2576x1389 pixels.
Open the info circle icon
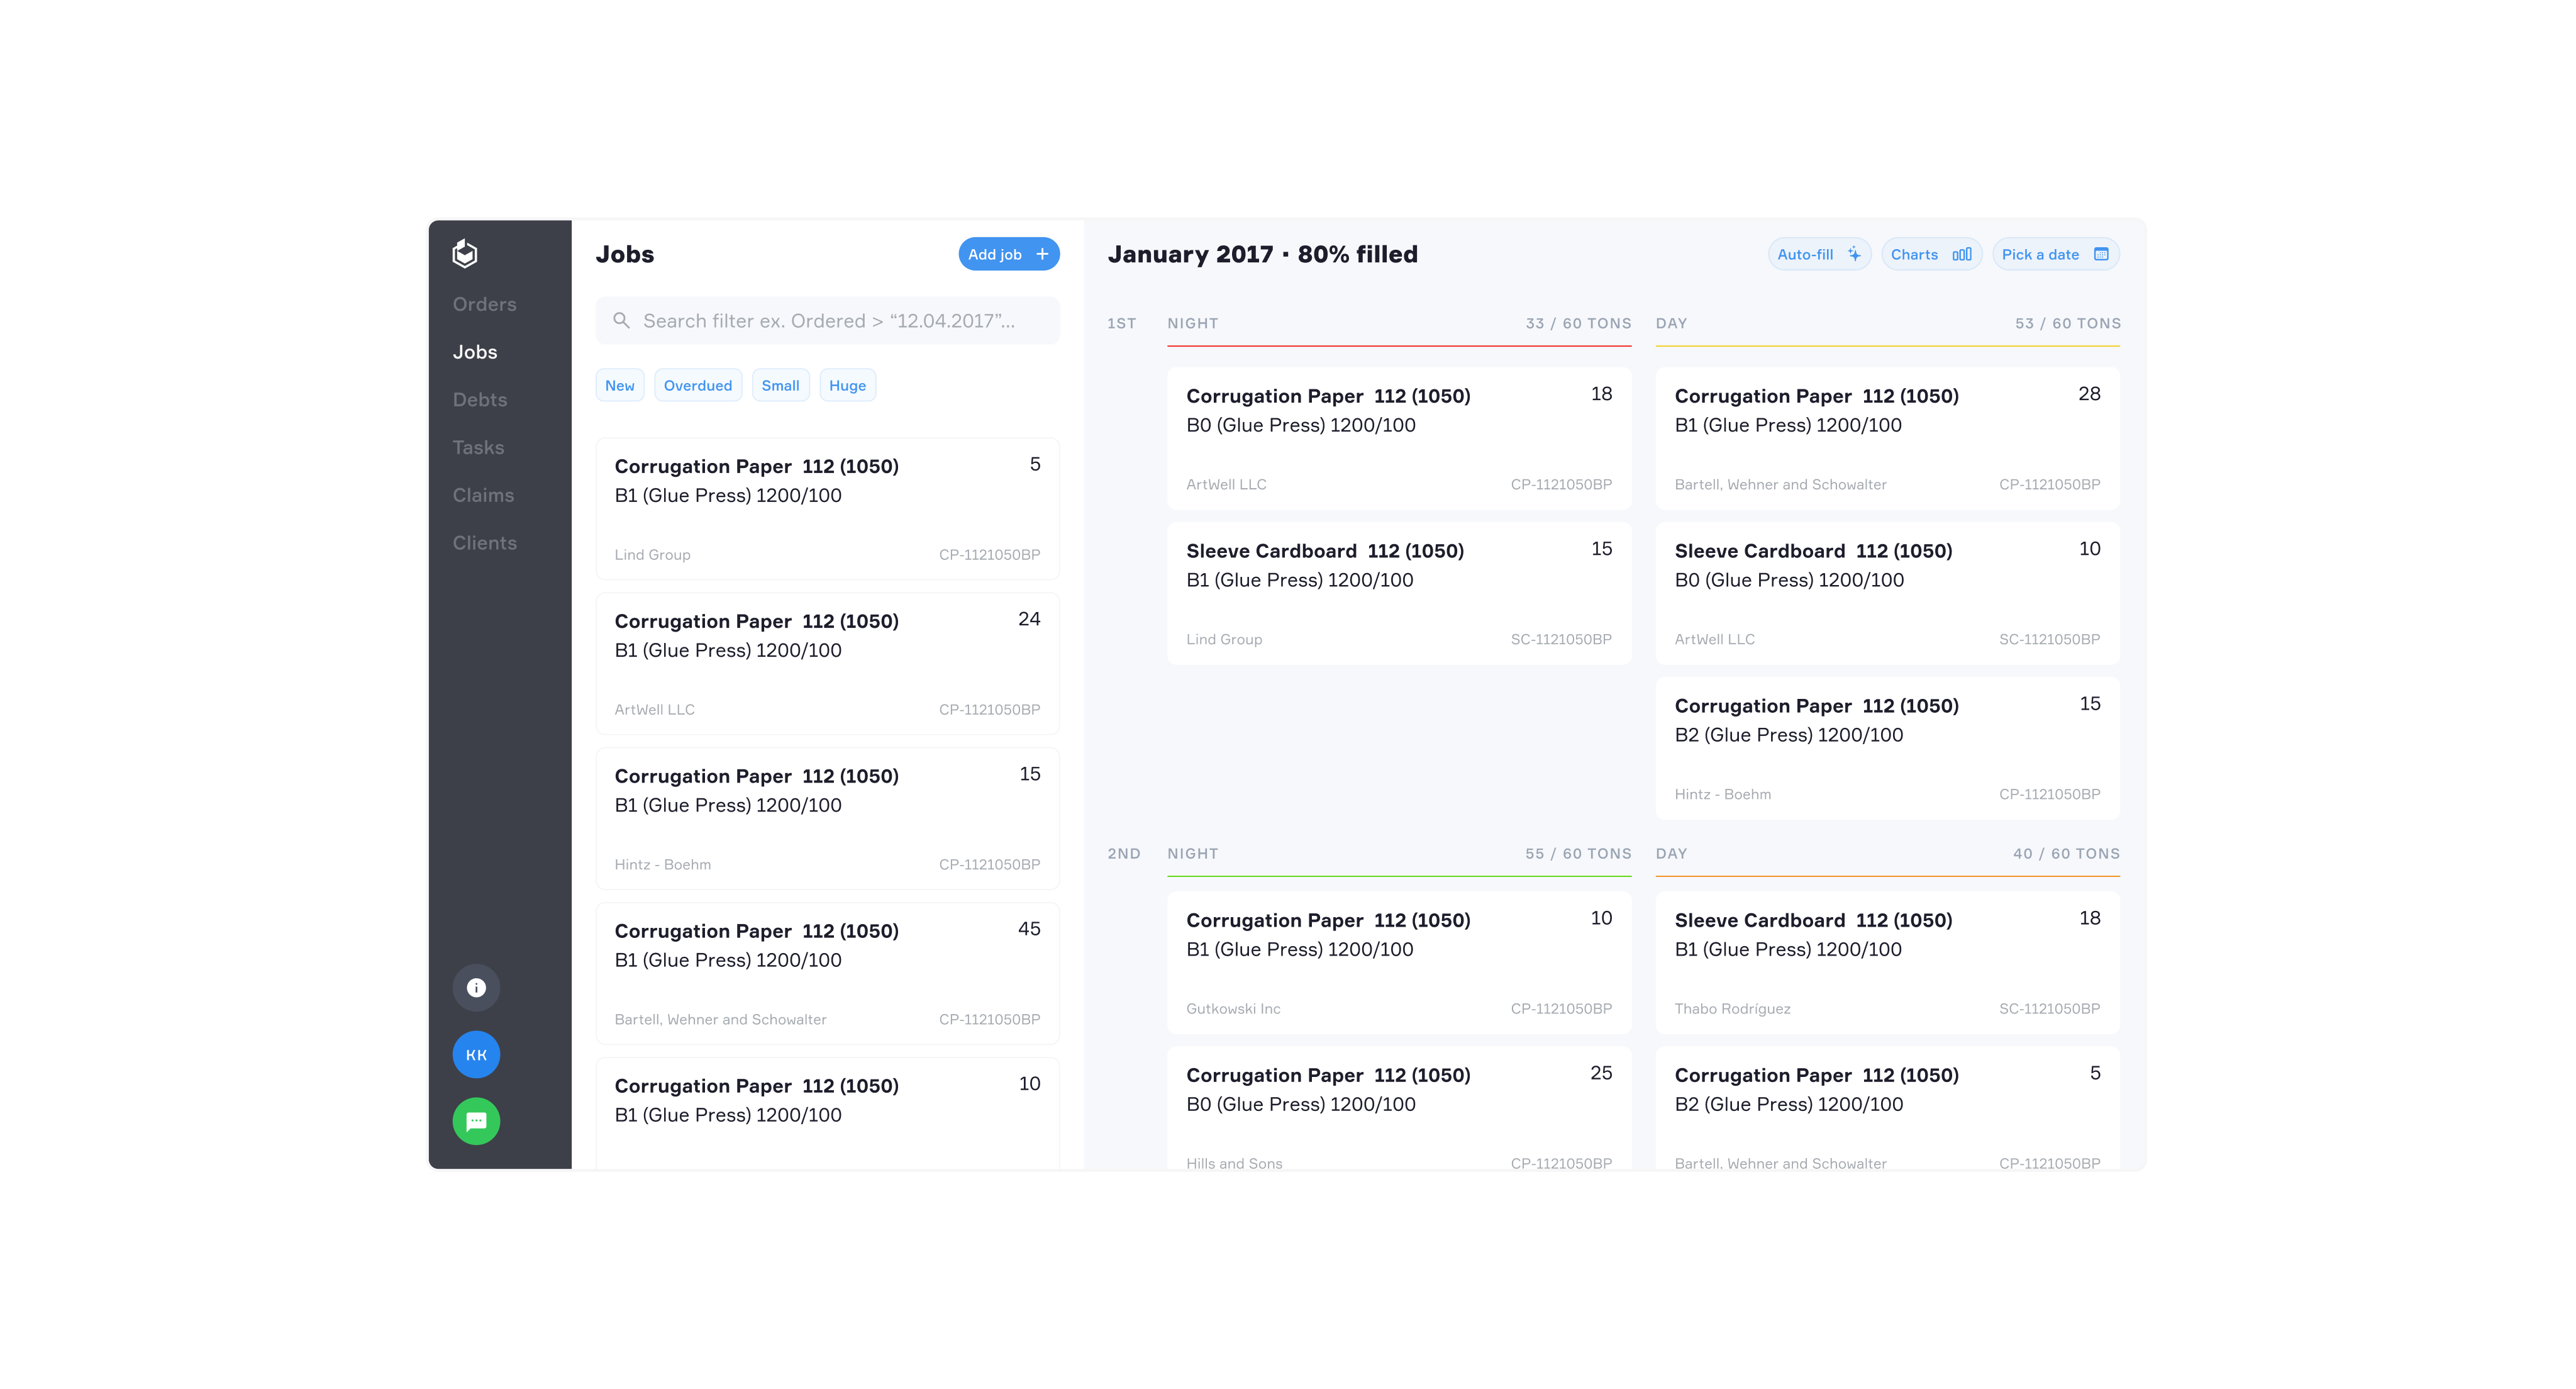(x=476, y=988)
